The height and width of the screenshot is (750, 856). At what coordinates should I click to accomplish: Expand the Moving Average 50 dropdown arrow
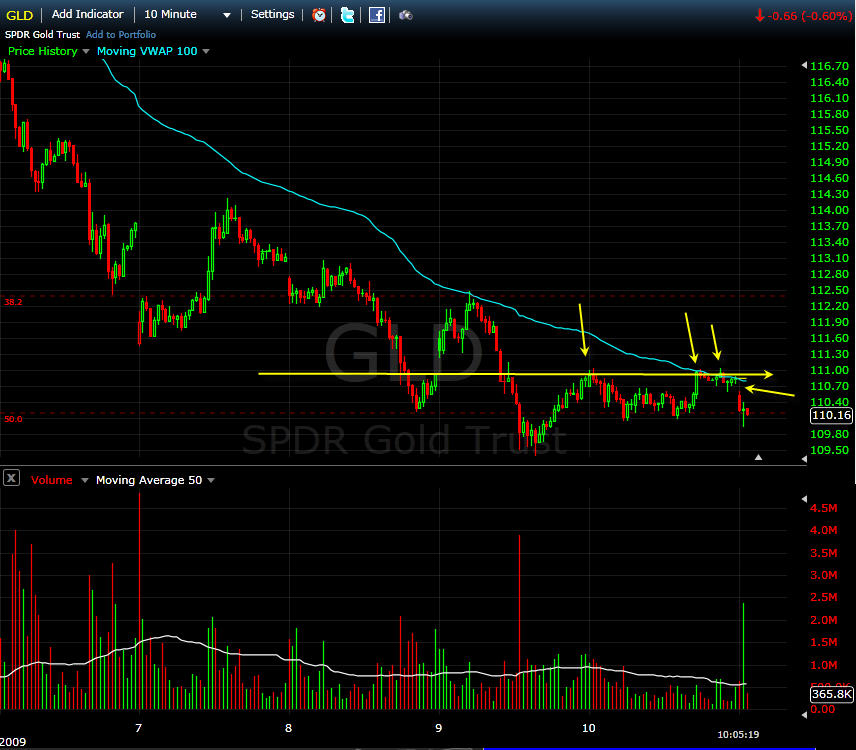pos(211,480)
